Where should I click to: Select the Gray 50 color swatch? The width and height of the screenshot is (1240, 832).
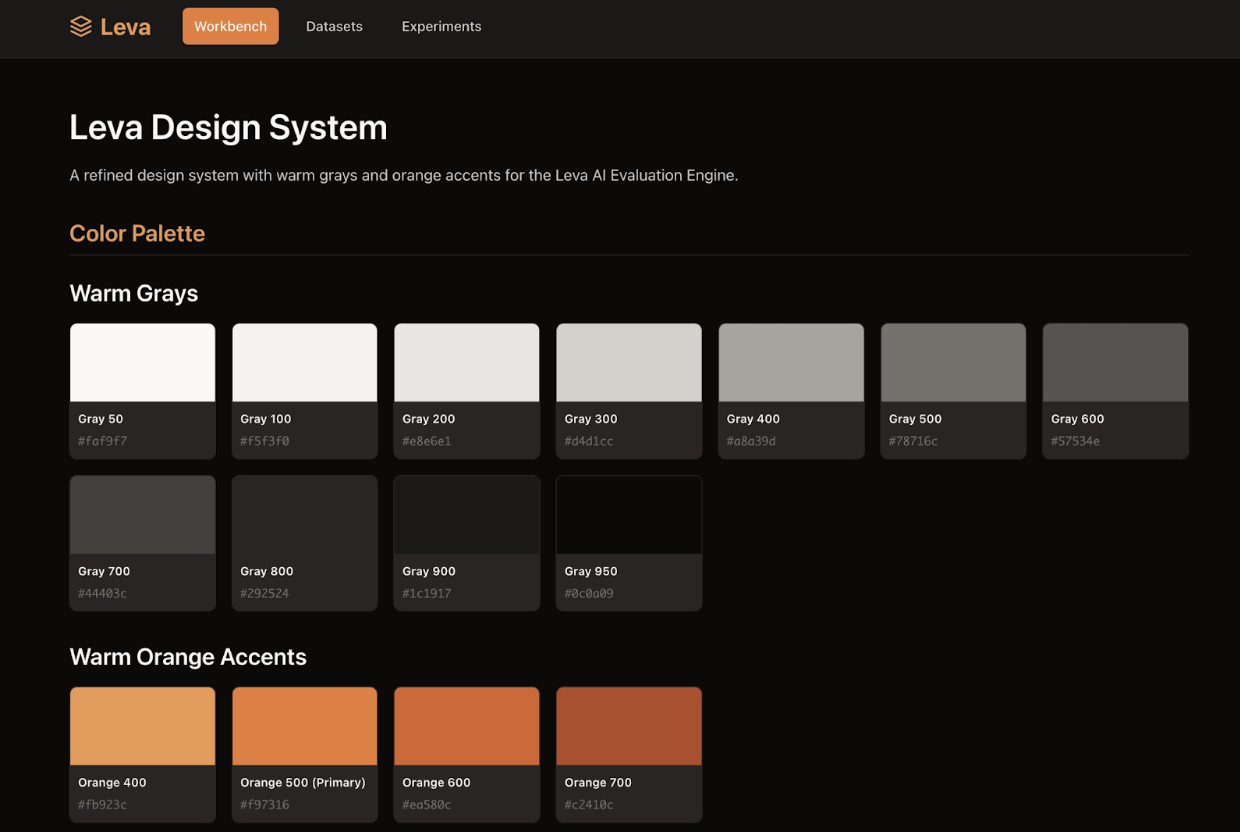pyautogui.click(x=142, y=363)
